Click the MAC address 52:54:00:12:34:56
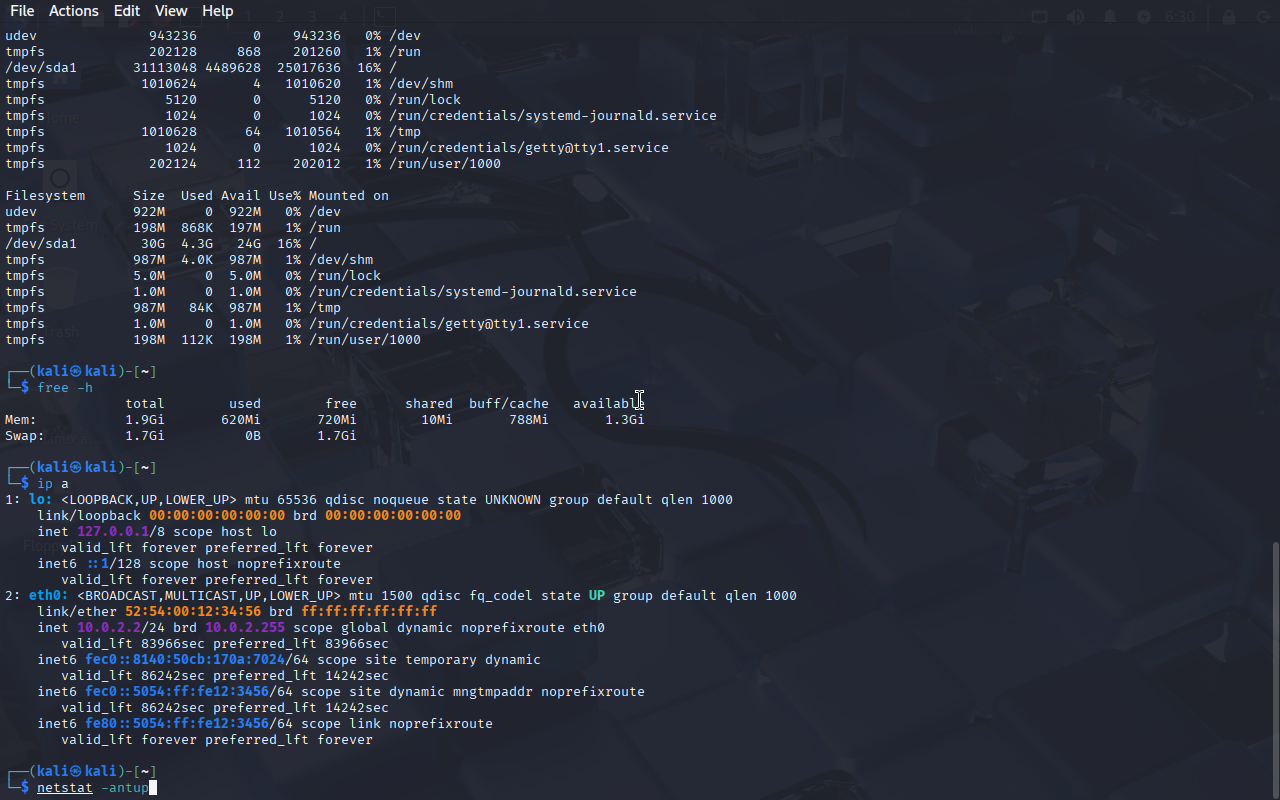The height and width of the screenshot is (800, 1280). pyautogui.click(x=193, y=612)
